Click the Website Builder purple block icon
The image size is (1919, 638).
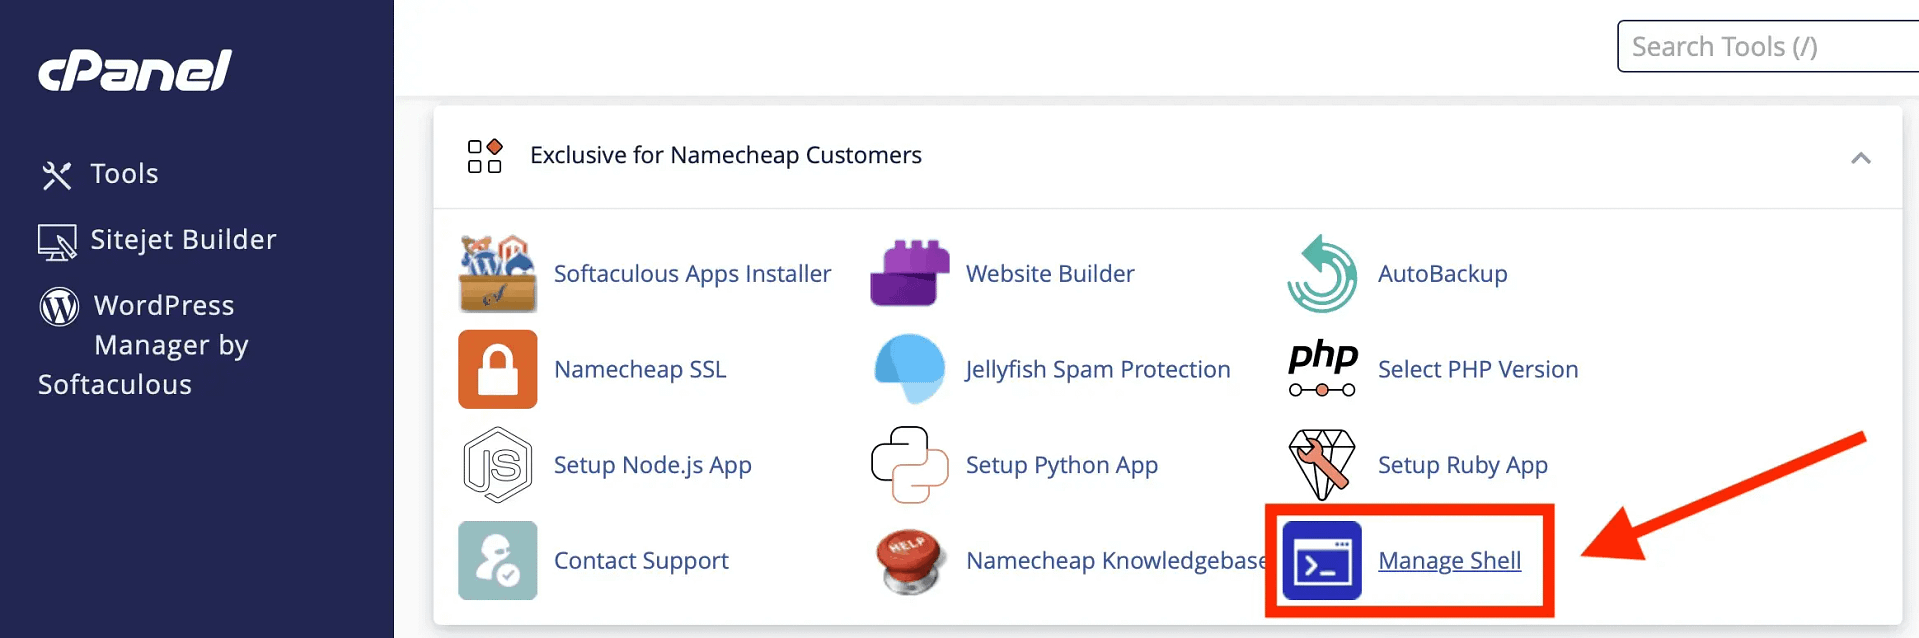(x=909, y=273)
